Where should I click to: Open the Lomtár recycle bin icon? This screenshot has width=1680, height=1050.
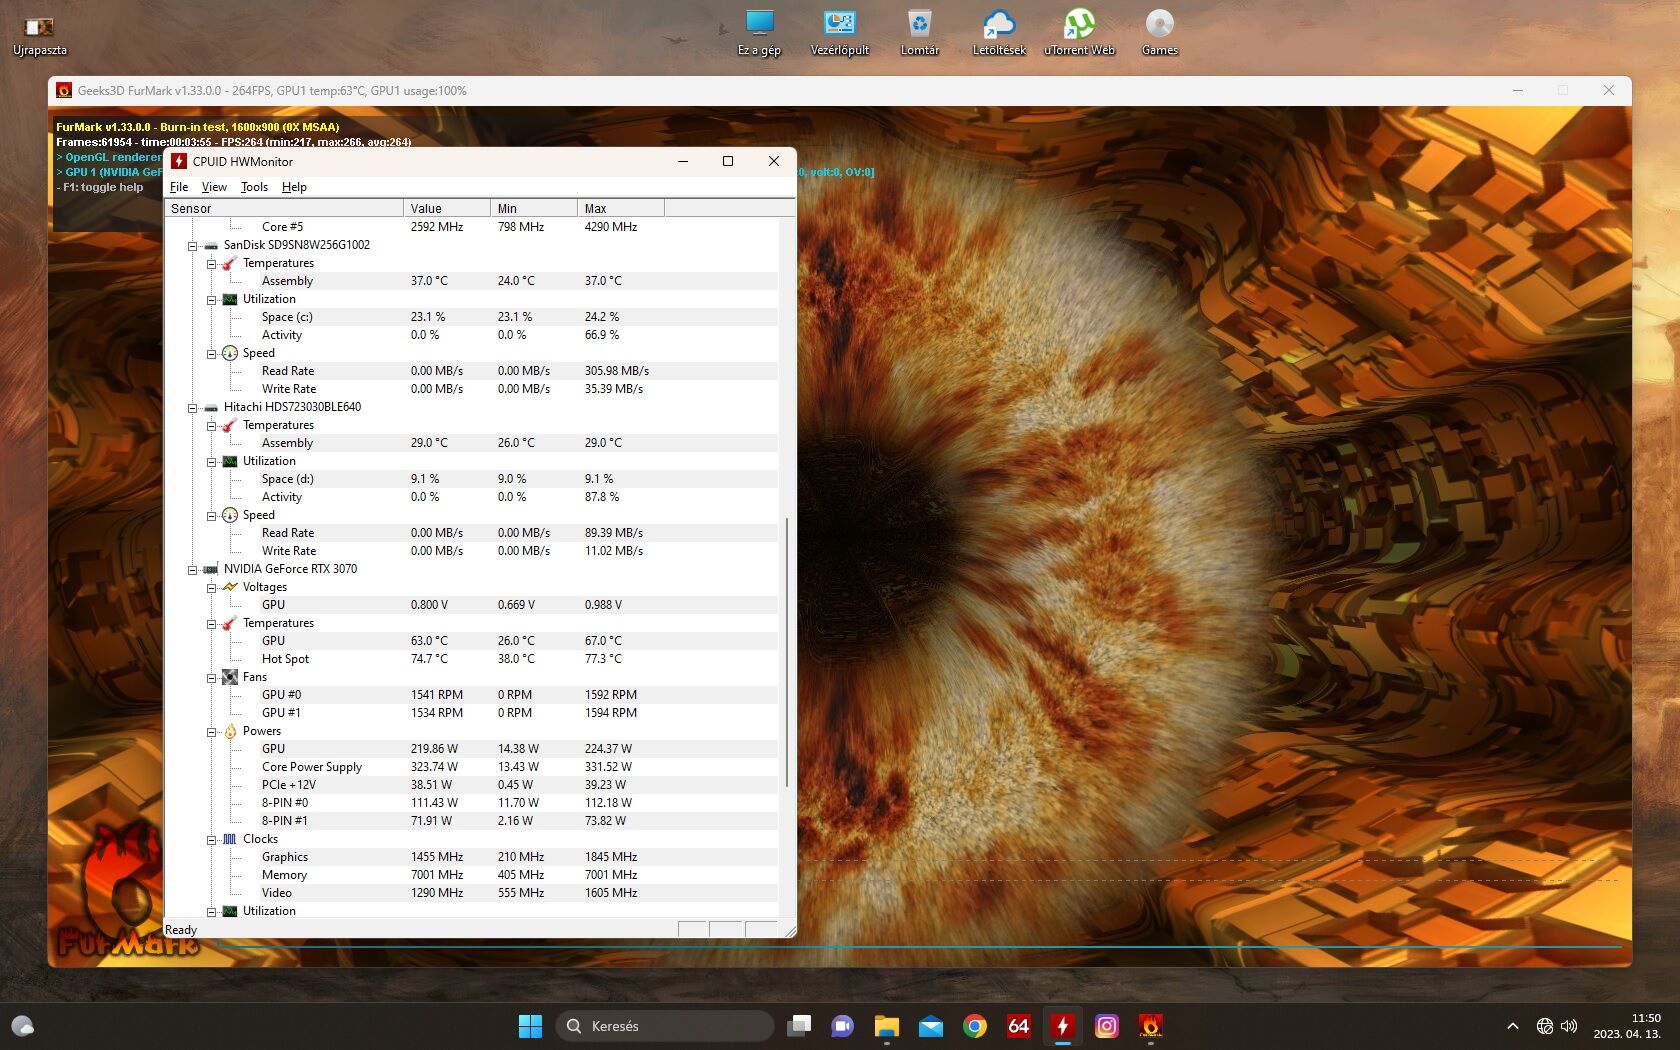(919, 33)
